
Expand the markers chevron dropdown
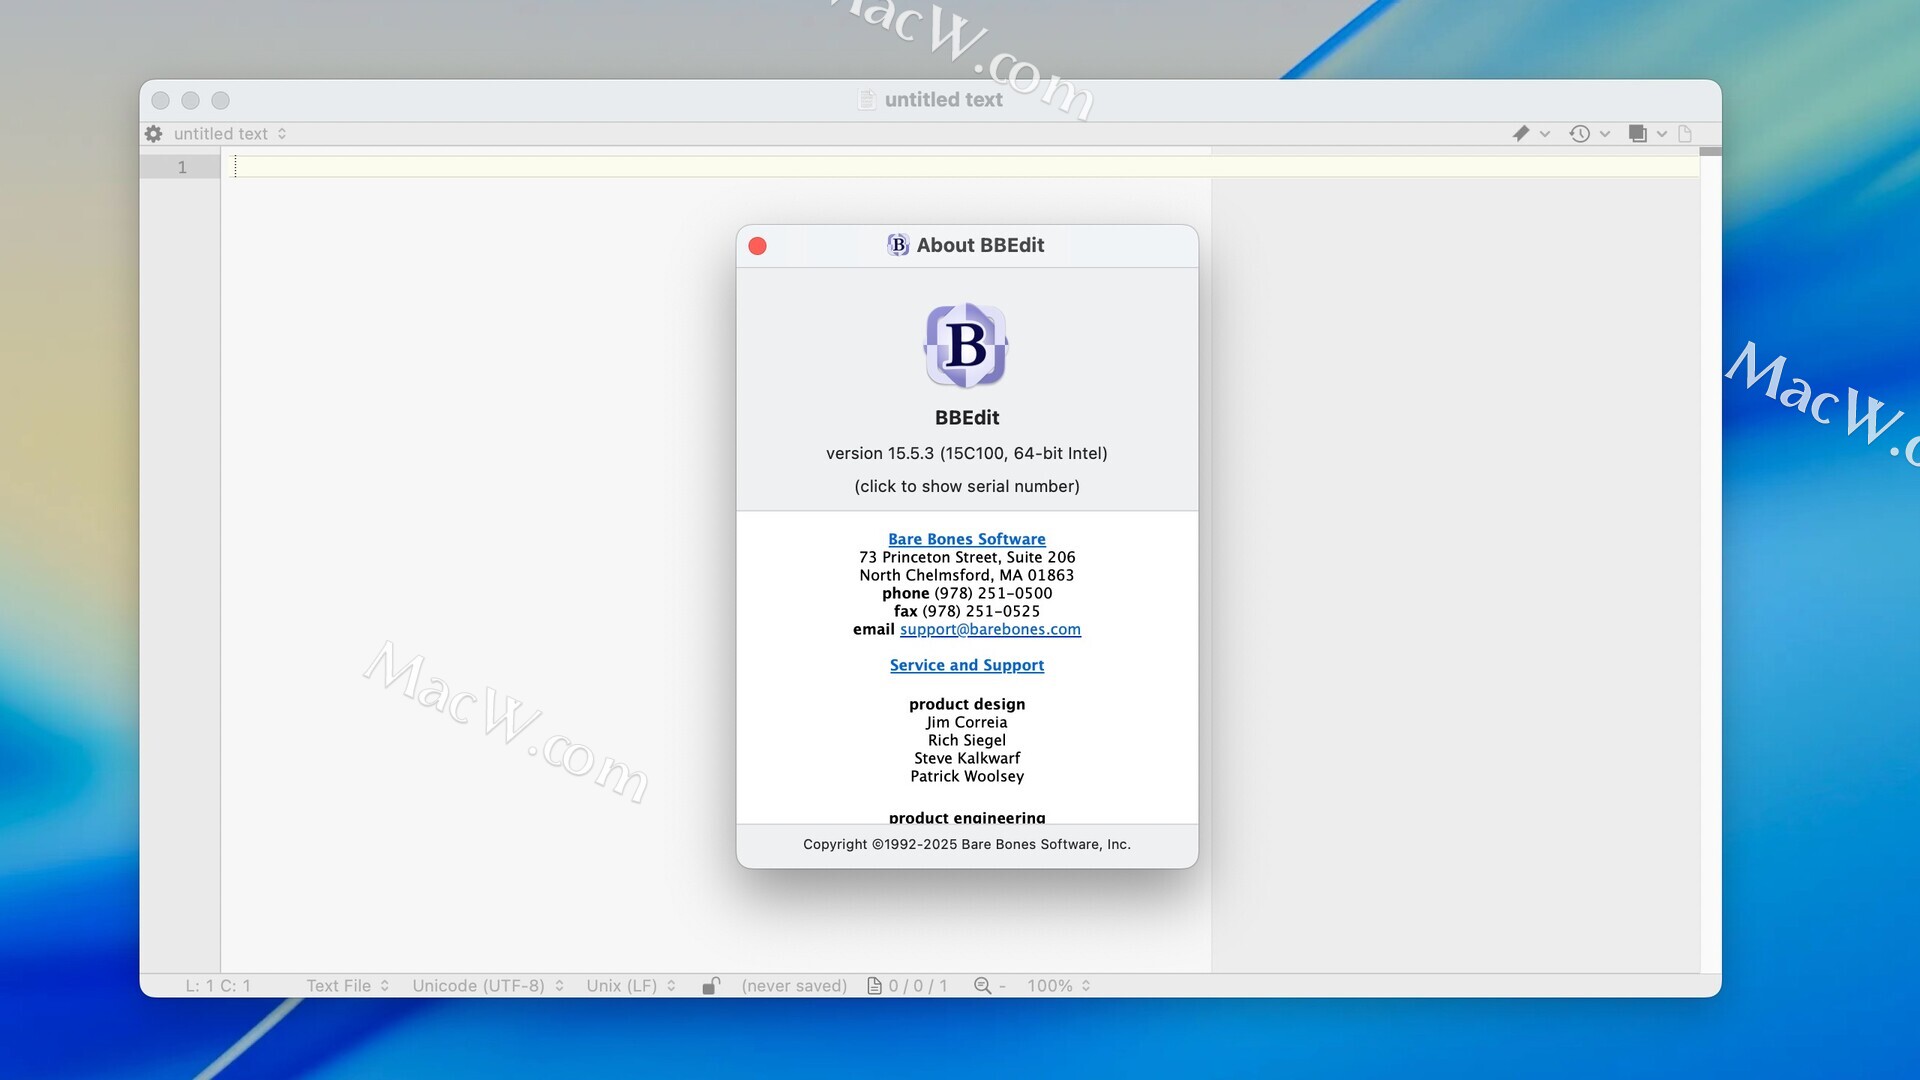click(x=1545, y=134)
